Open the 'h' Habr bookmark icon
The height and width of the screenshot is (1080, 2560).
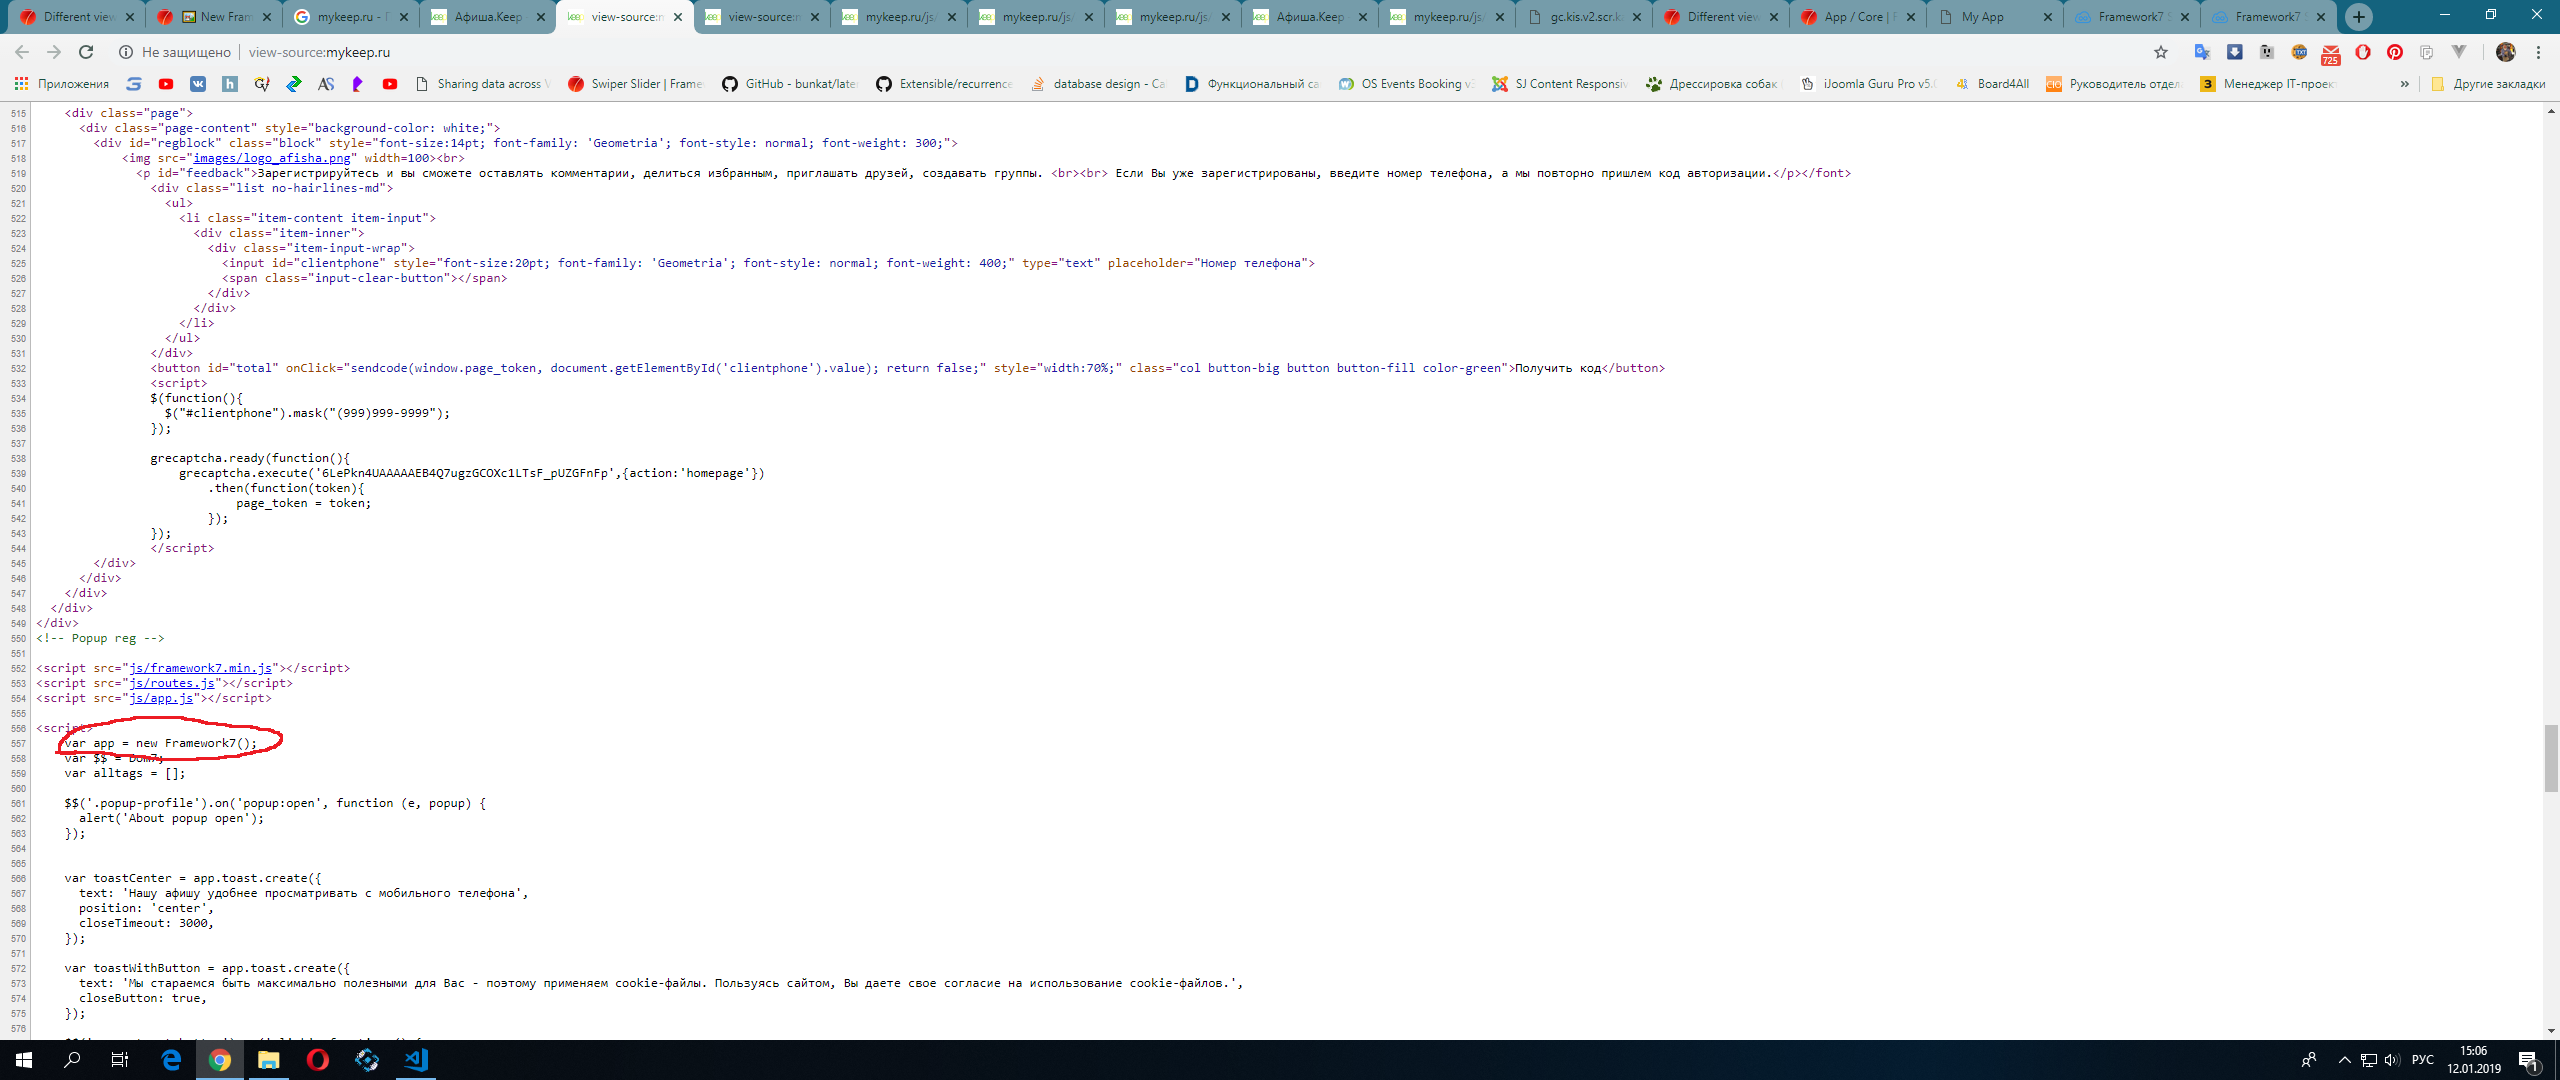230,84
